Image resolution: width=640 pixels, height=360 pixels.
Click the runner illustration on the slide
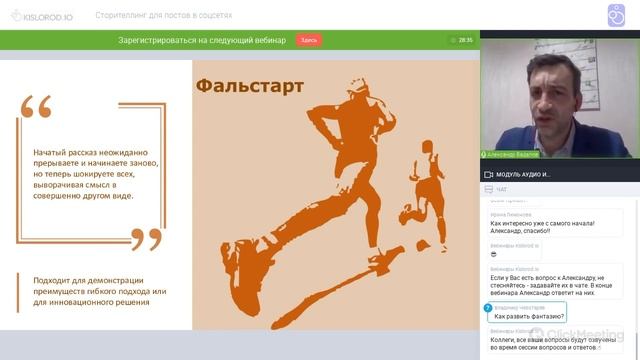[x=334, y=204]
